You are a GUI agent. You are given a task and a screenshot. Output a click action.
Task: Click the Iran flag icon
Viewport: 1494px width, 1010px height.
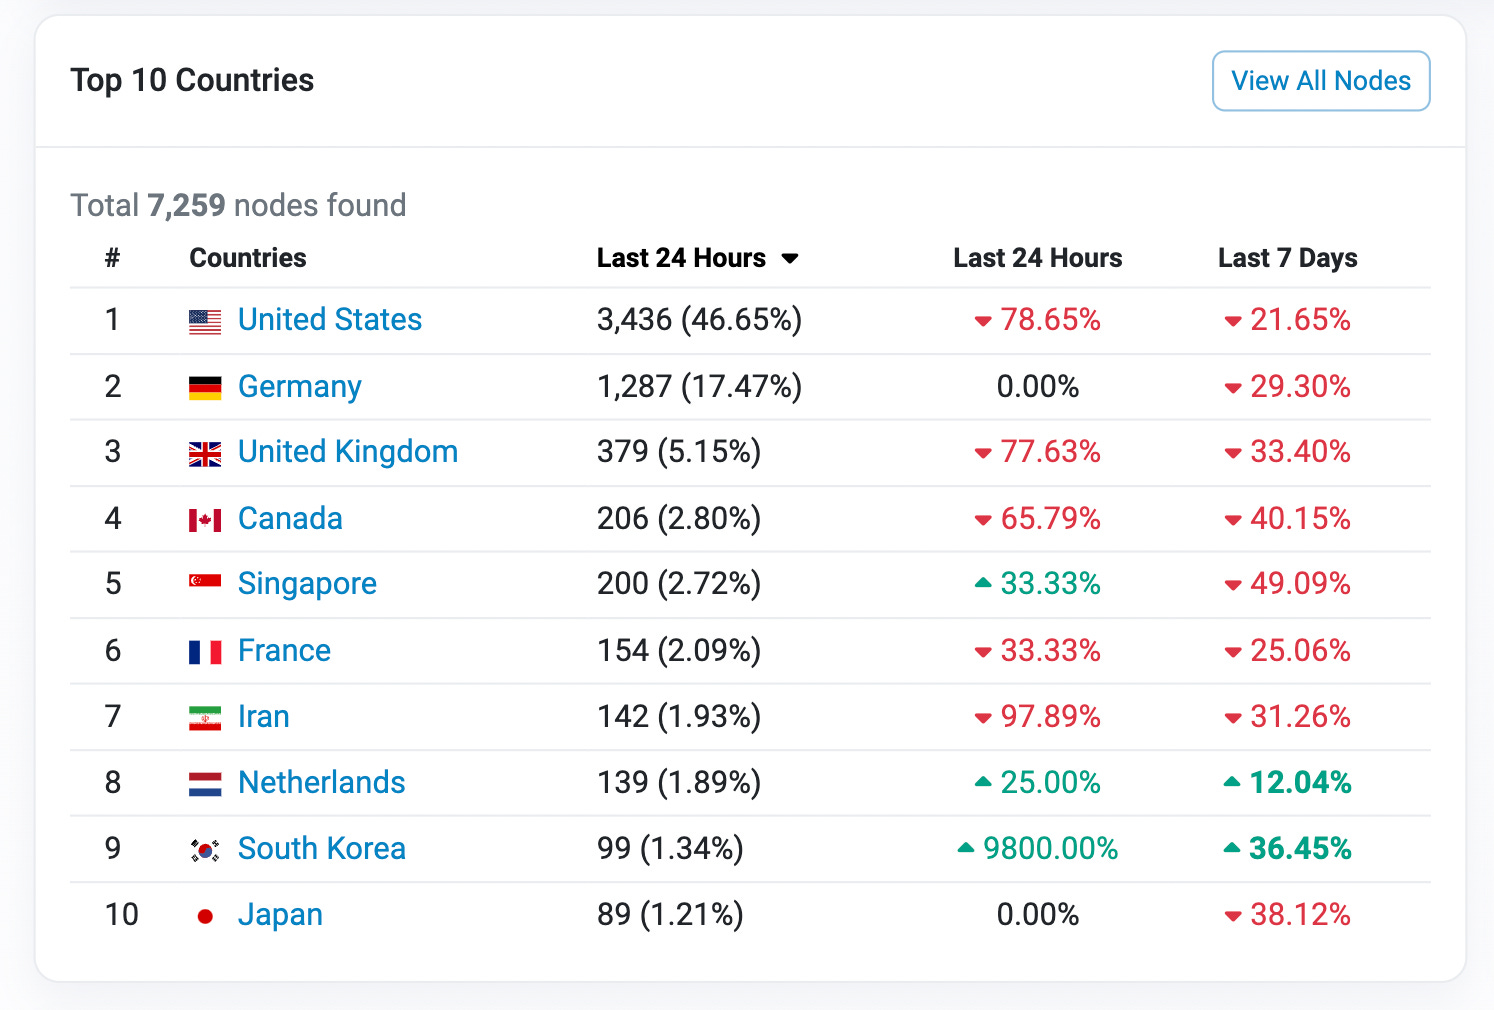205,718
